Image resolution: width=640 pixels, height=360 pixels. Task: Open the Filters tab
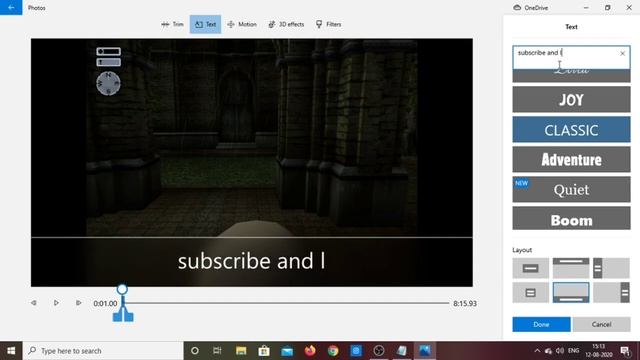pyautogui.click(x=329, y=24)
